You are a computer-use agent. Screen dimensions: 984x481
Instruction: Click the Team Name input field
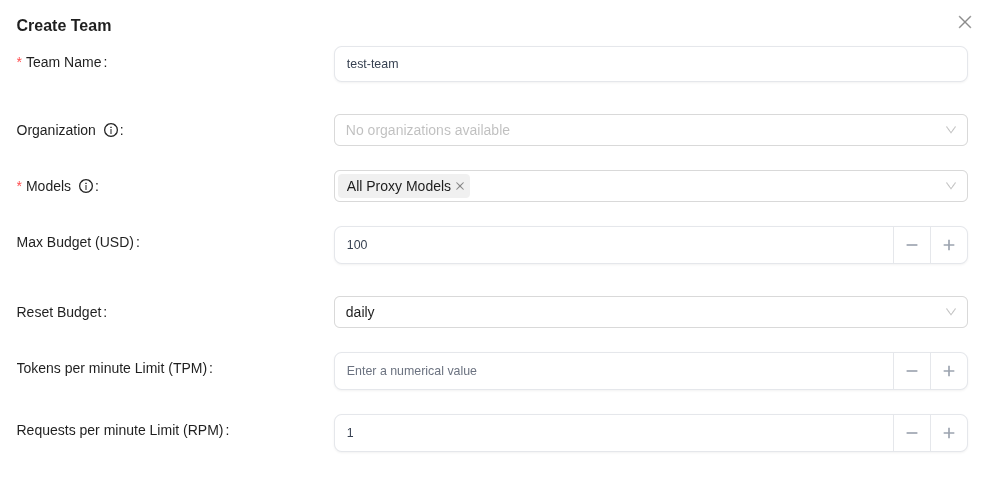point(651,64)
